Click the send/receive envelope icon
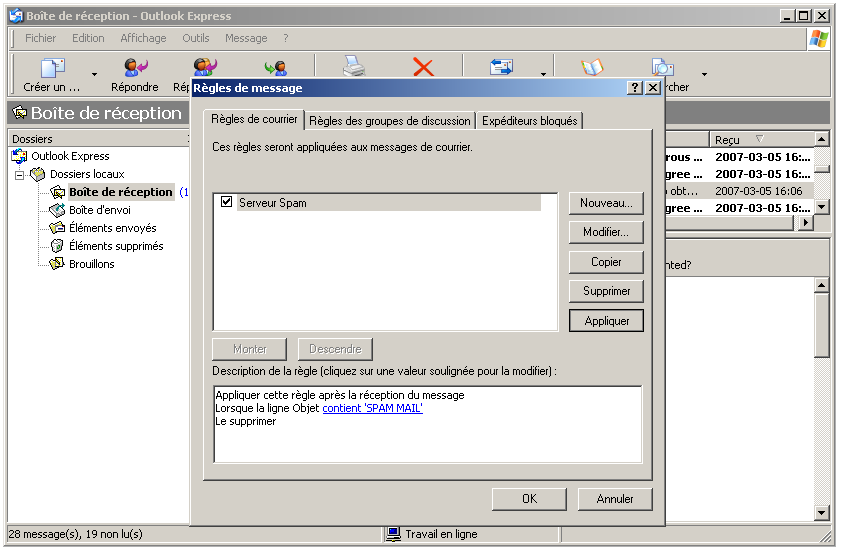 click(x=502, y=67)
